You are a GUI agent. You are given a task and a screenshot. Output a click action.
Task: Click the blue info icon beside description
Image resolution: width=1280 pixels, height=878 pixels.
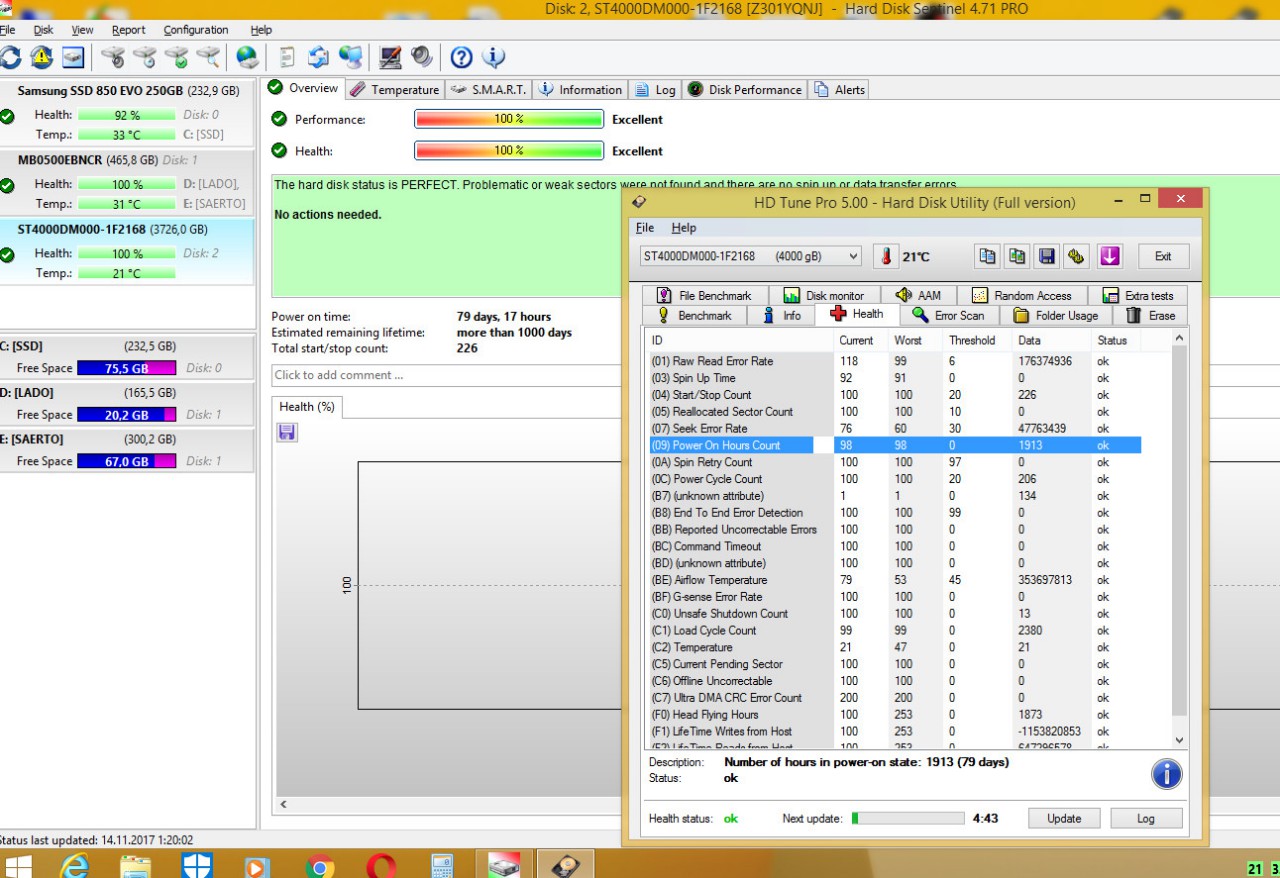coord(1166,773)
